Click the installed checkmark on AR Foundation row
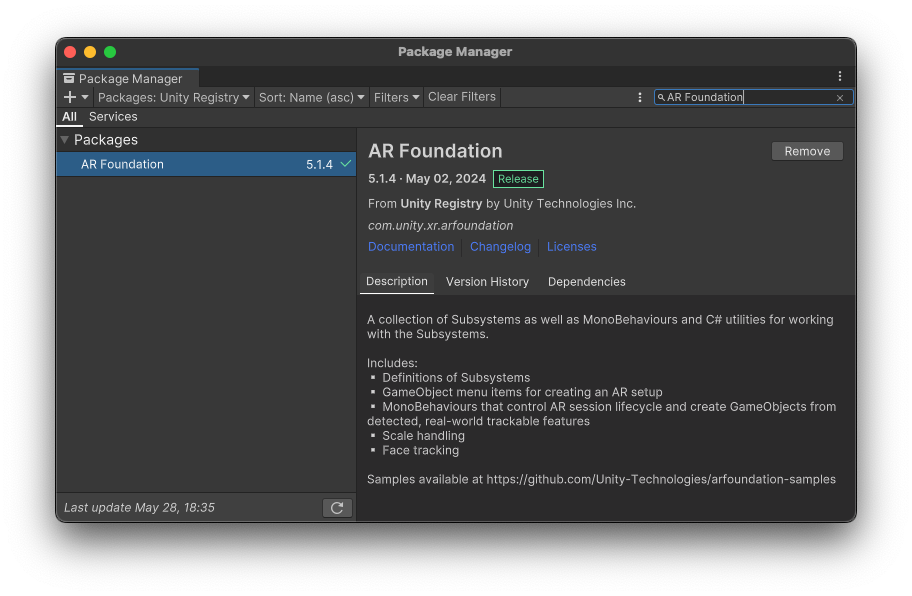912x596 pixels. pyautogui.click(x=345, y=164)
